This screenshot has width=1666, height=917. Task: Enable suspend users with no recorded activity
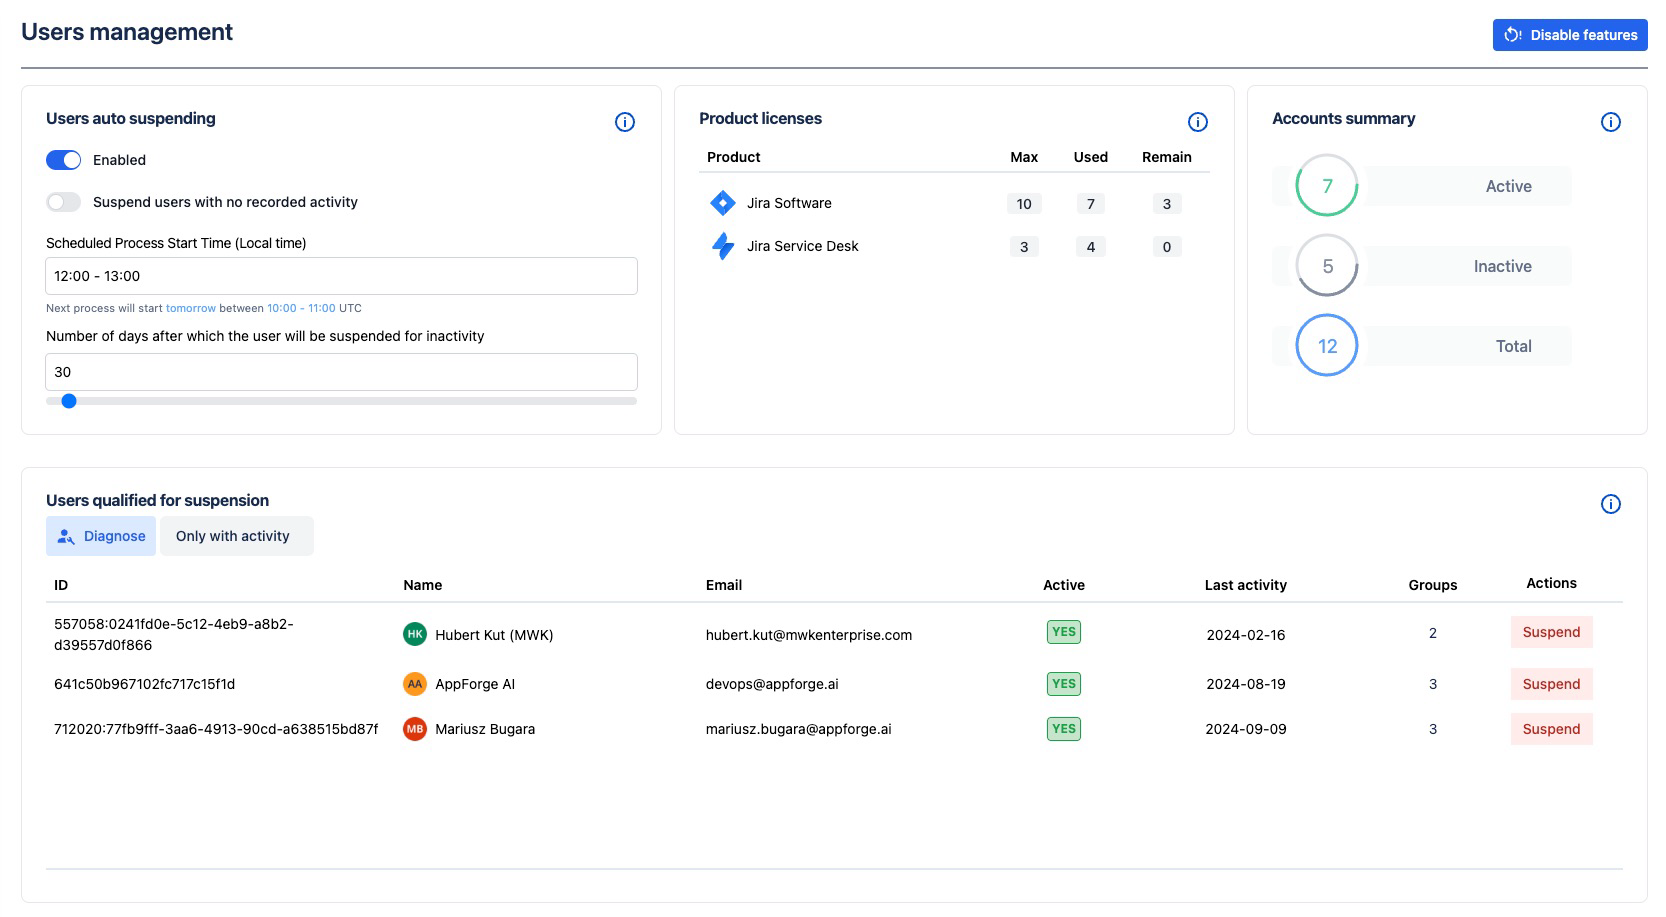pyautogui.click(x=64, y=202)
